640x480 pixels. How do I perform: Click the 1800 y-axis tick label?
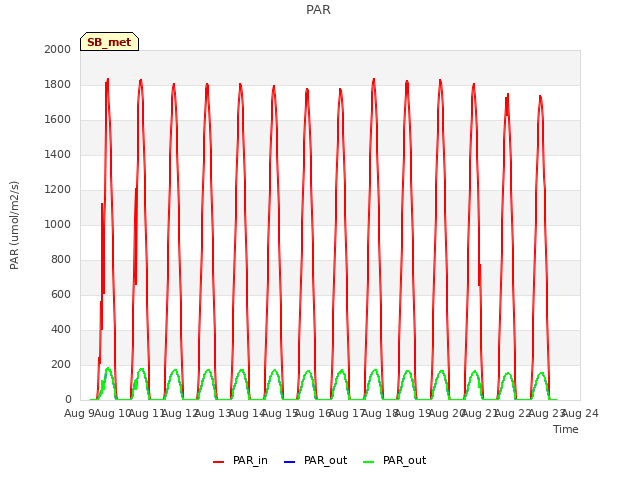[x=58, y=84]
